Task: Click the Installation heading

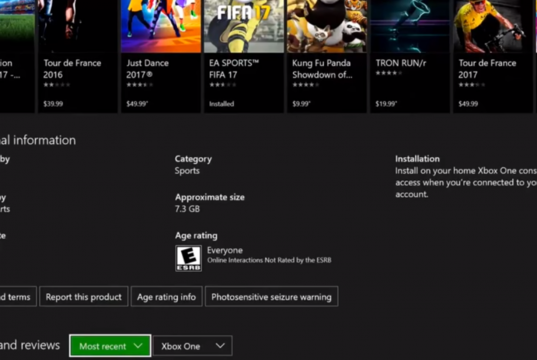Action: pos(417,159)
